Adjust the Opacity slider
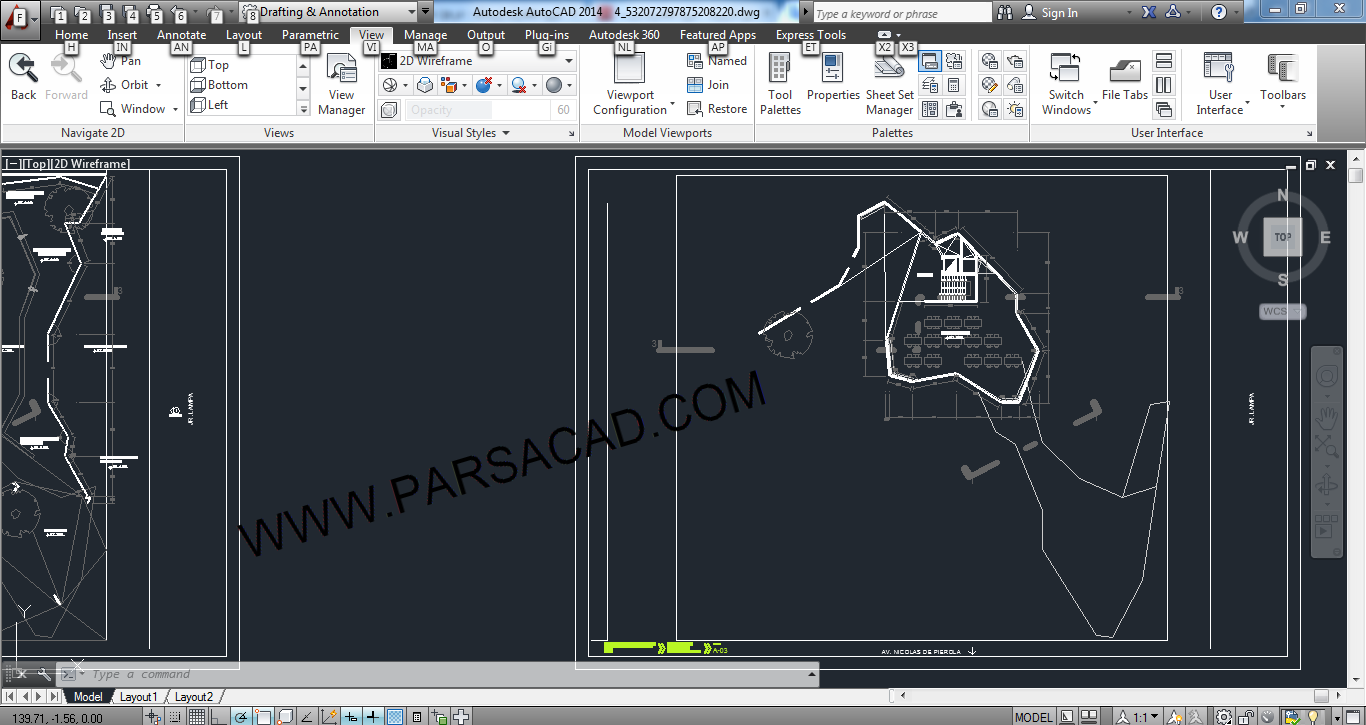The height and width of the screenshot is (725, 1366). point(478,110)
